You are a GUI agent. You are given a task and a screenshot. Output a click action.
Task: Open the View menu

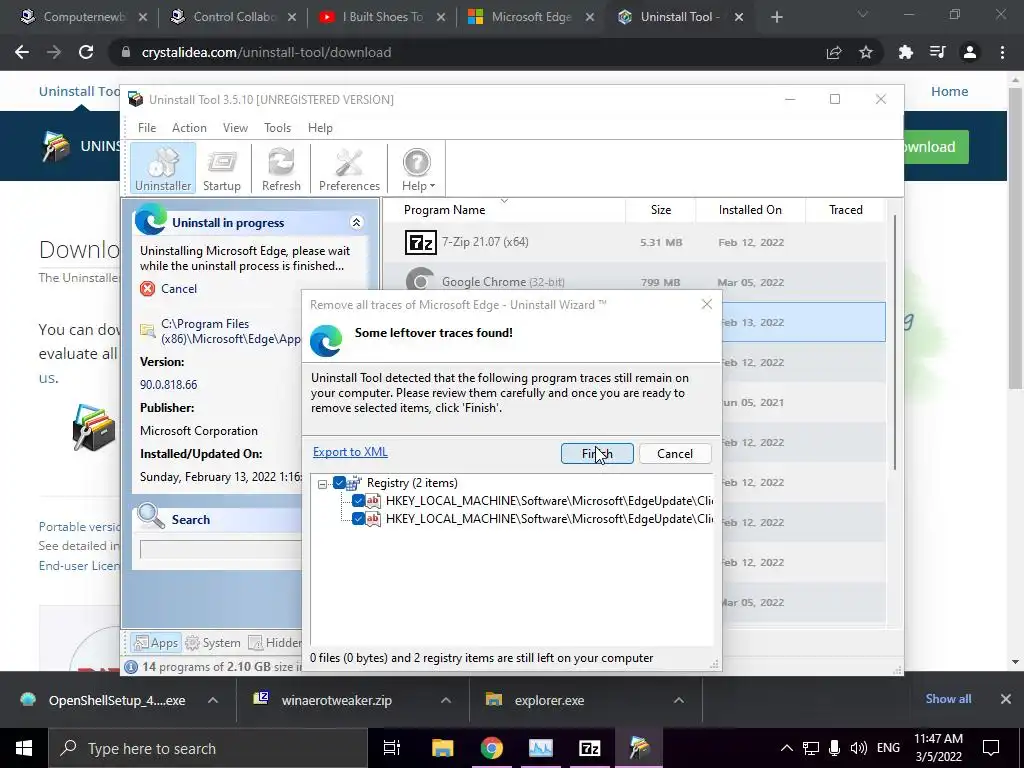[x=235, y=128]
